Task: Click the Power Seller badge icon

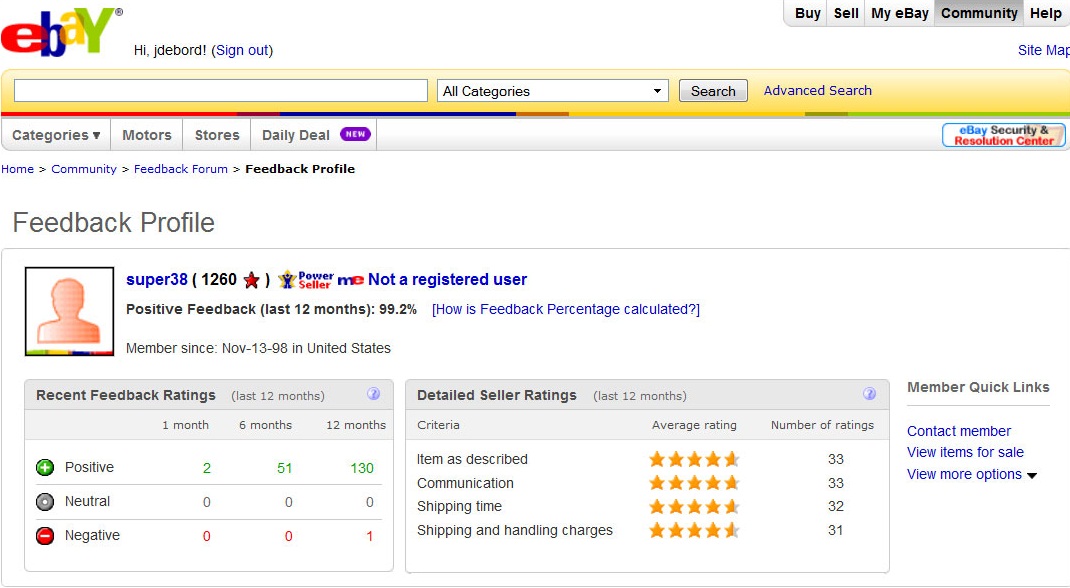Action: 306,280
